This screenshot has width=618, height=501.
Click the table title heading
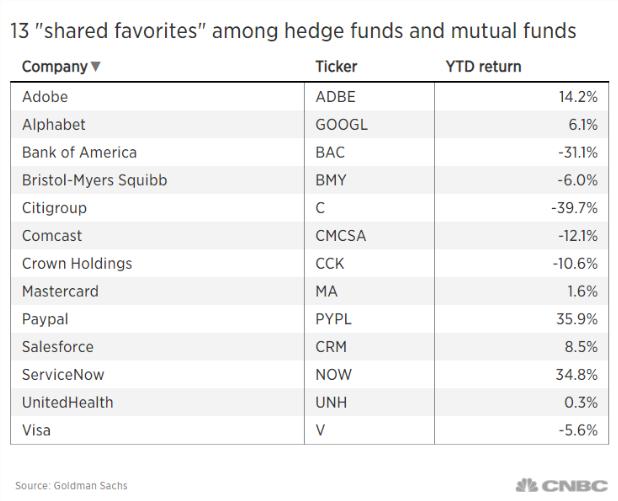(294, 31)
